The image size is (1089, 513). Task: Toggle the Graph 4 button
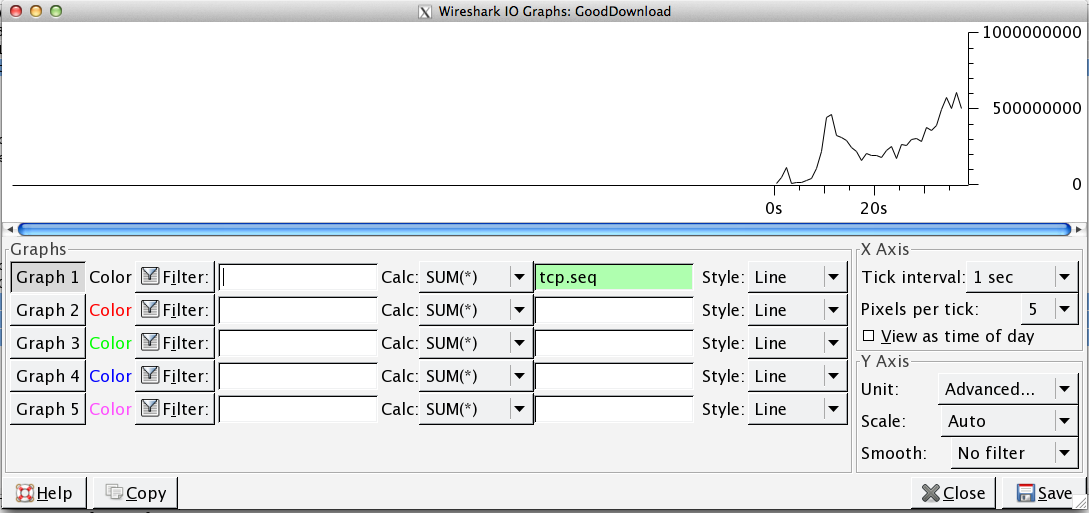pos(48,376)
